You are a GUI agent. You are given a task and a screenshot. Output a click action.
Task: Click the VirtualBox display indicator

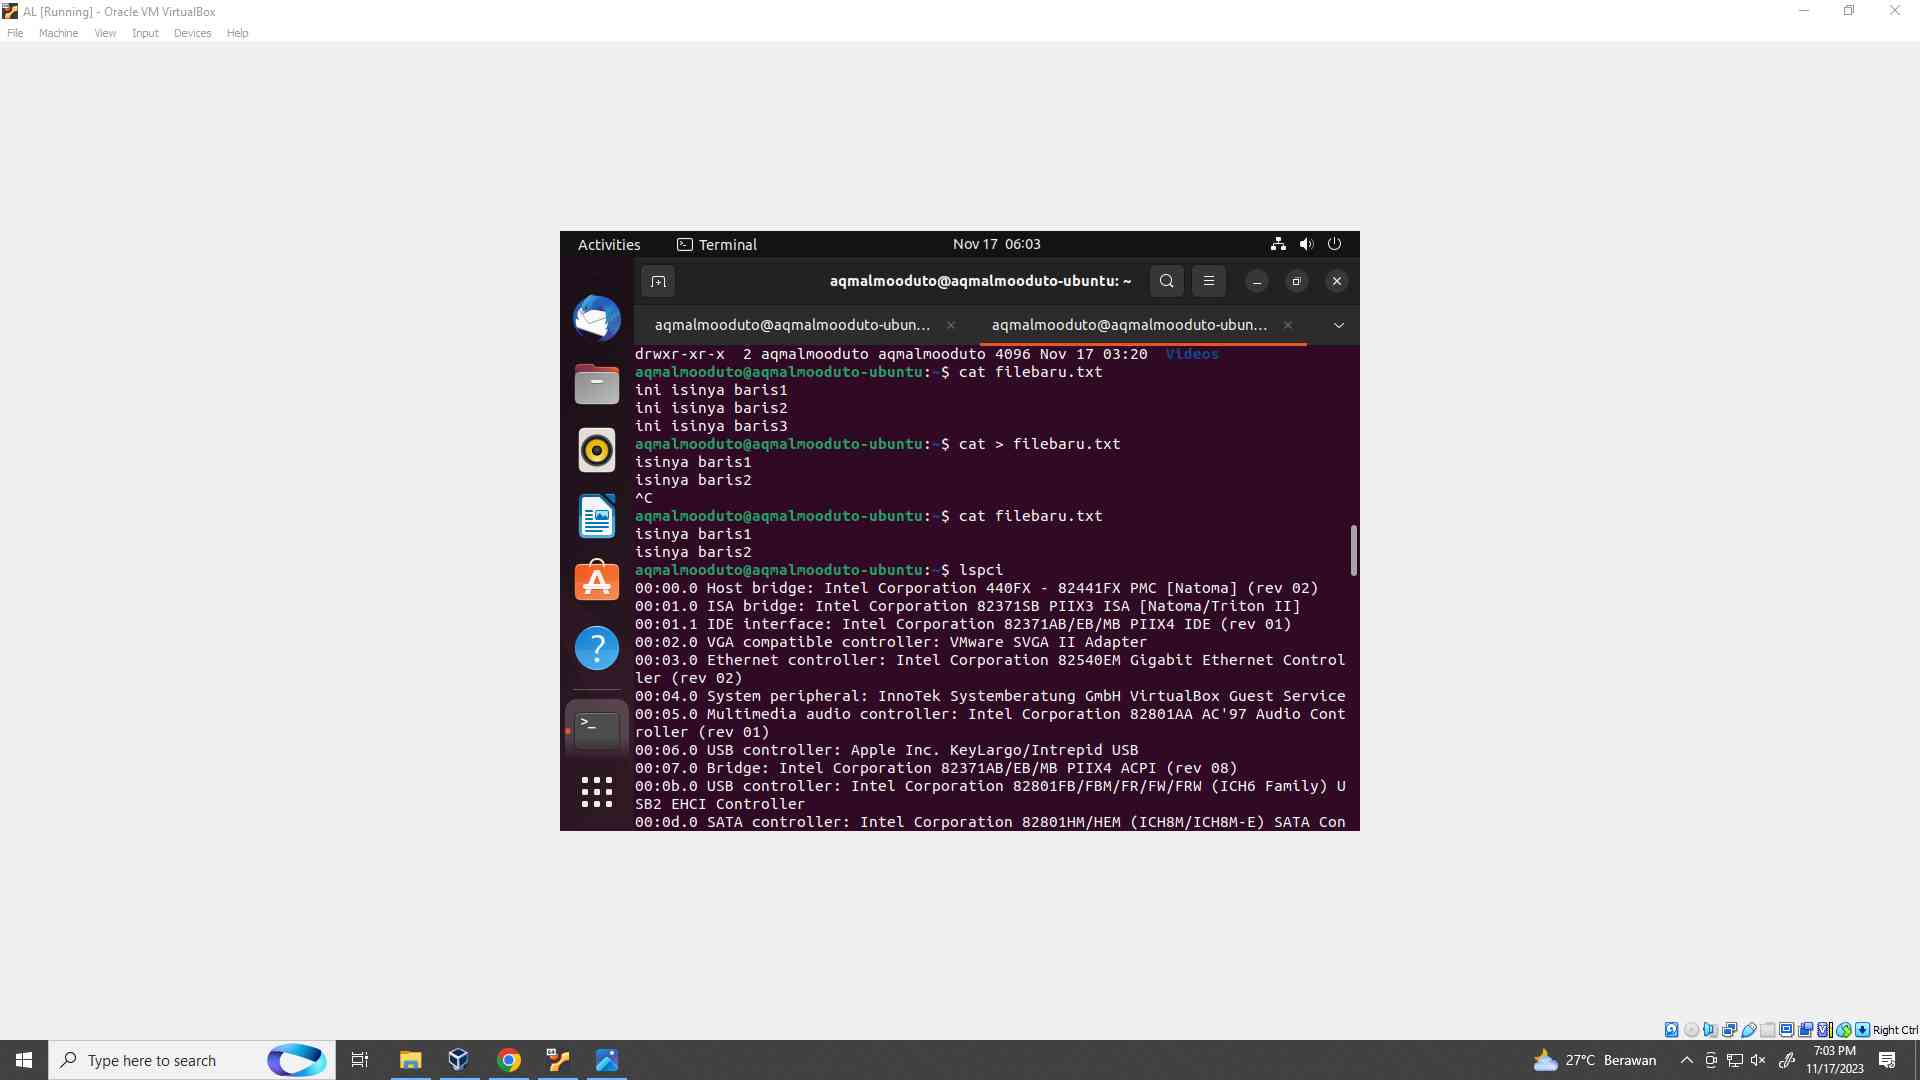point(1786,1030)
